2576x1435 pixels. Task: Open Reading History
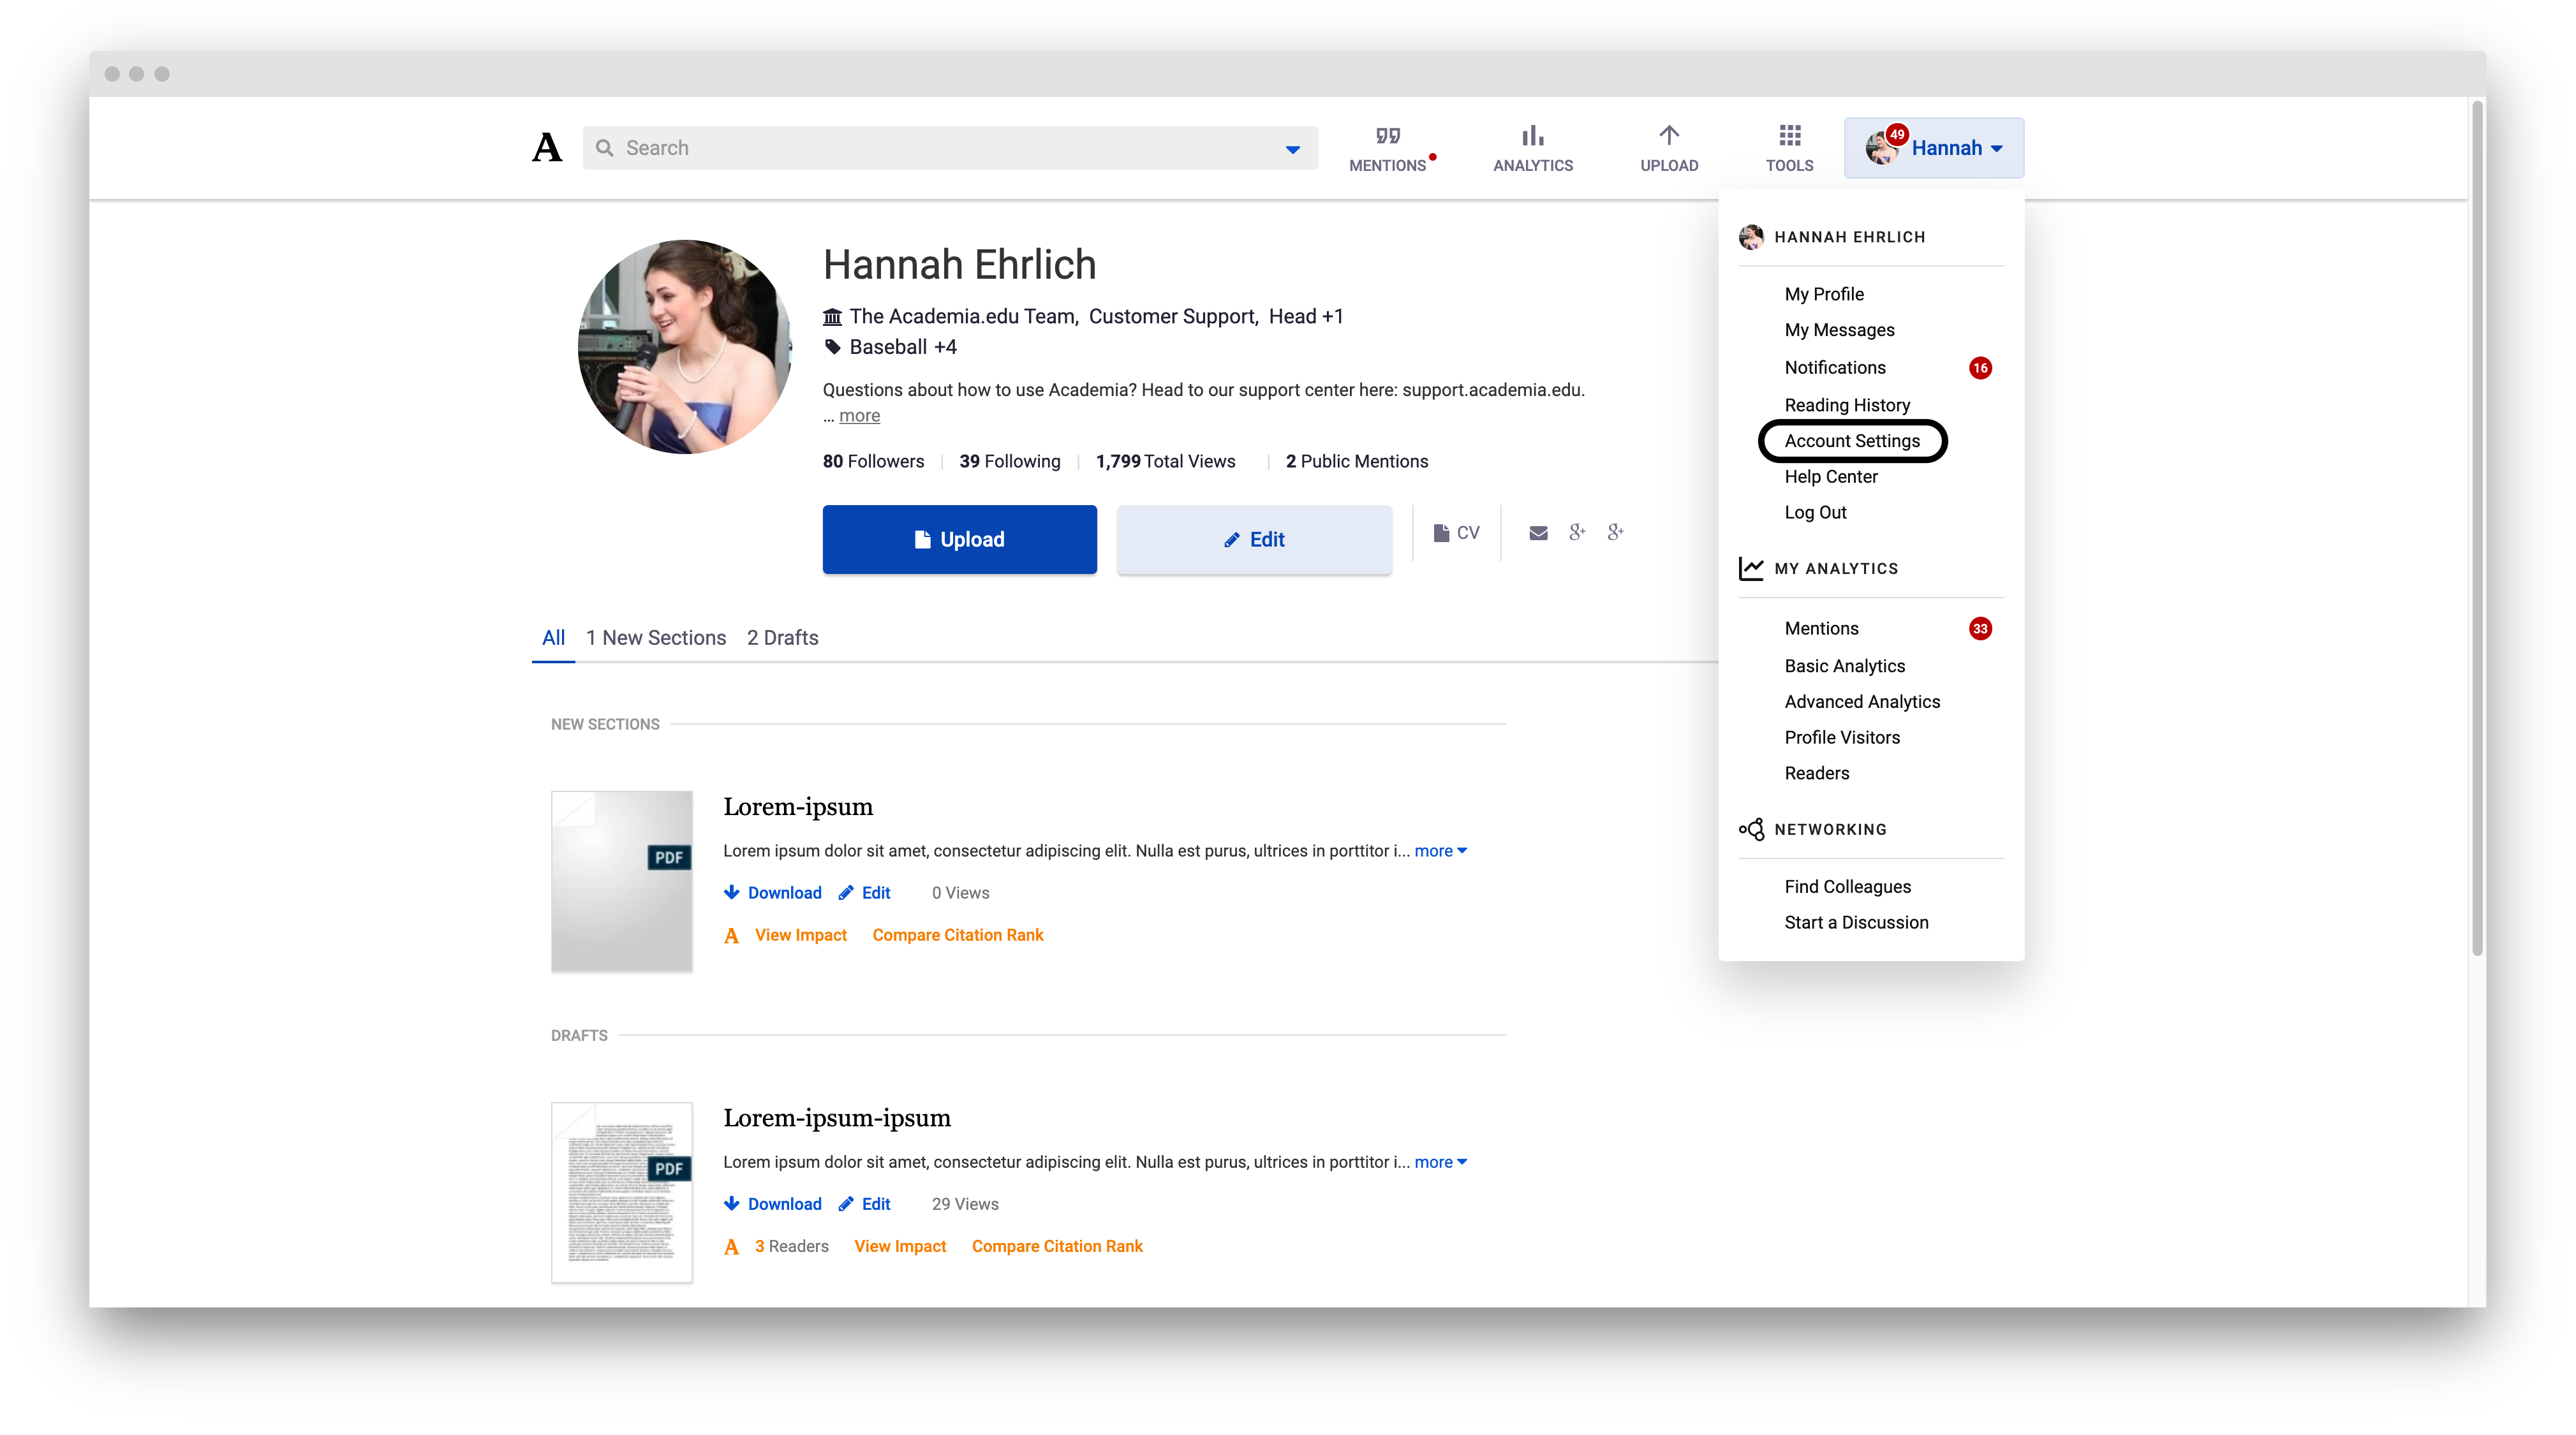(x=1847, y=405)
